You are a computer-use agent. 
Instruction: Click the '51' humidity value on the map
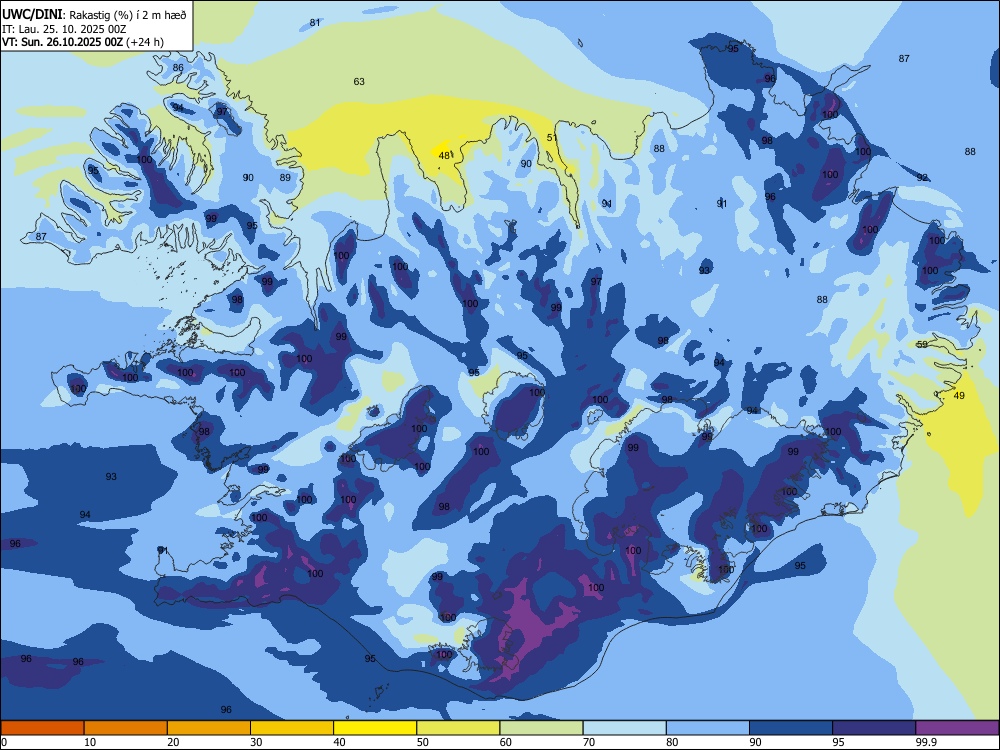point(552,137)
